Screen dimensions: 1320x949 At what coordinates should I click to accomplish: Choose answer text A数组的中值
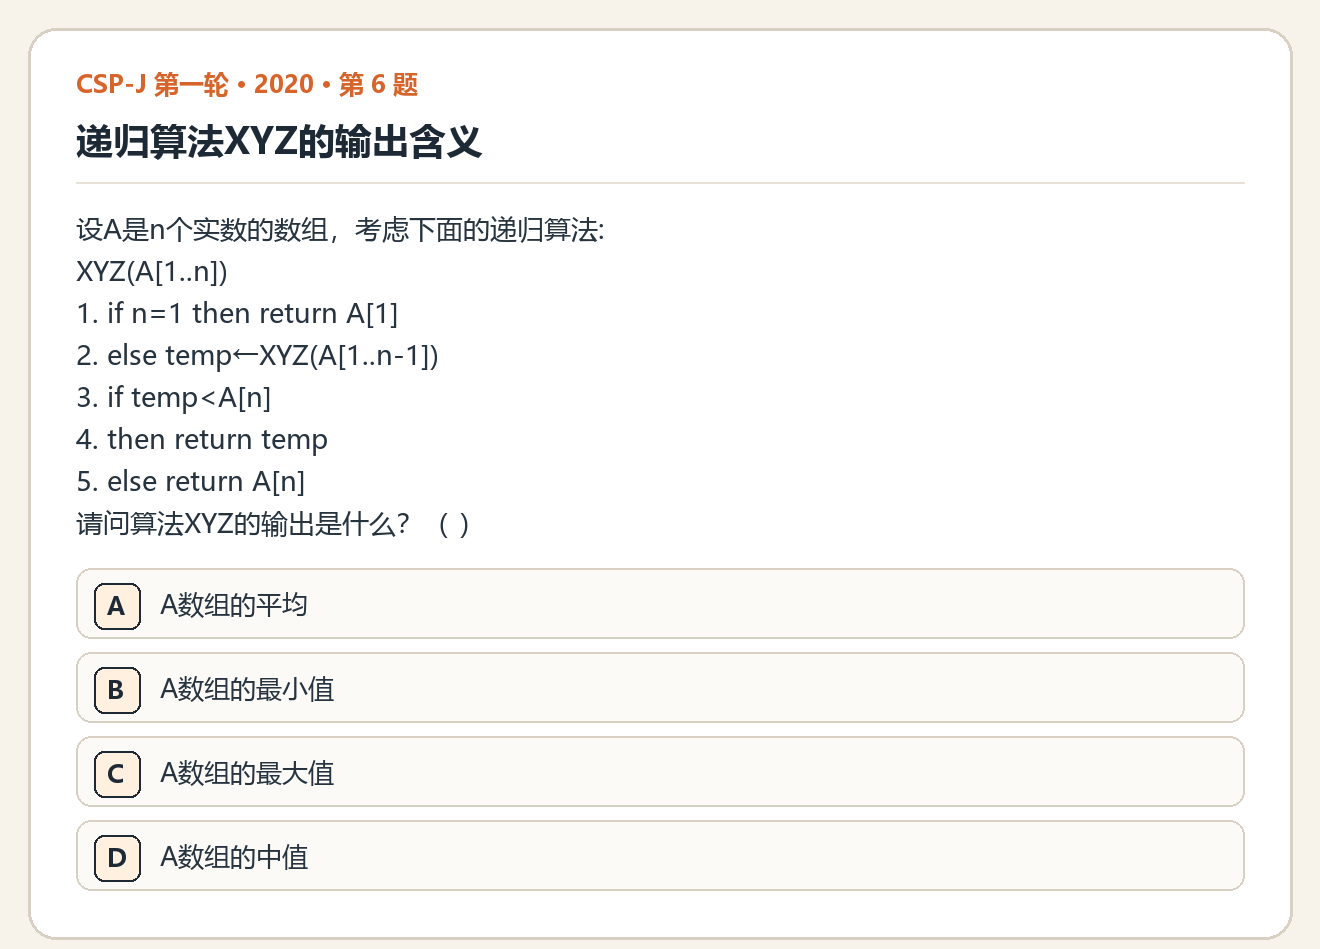click(x=234, y=857)
